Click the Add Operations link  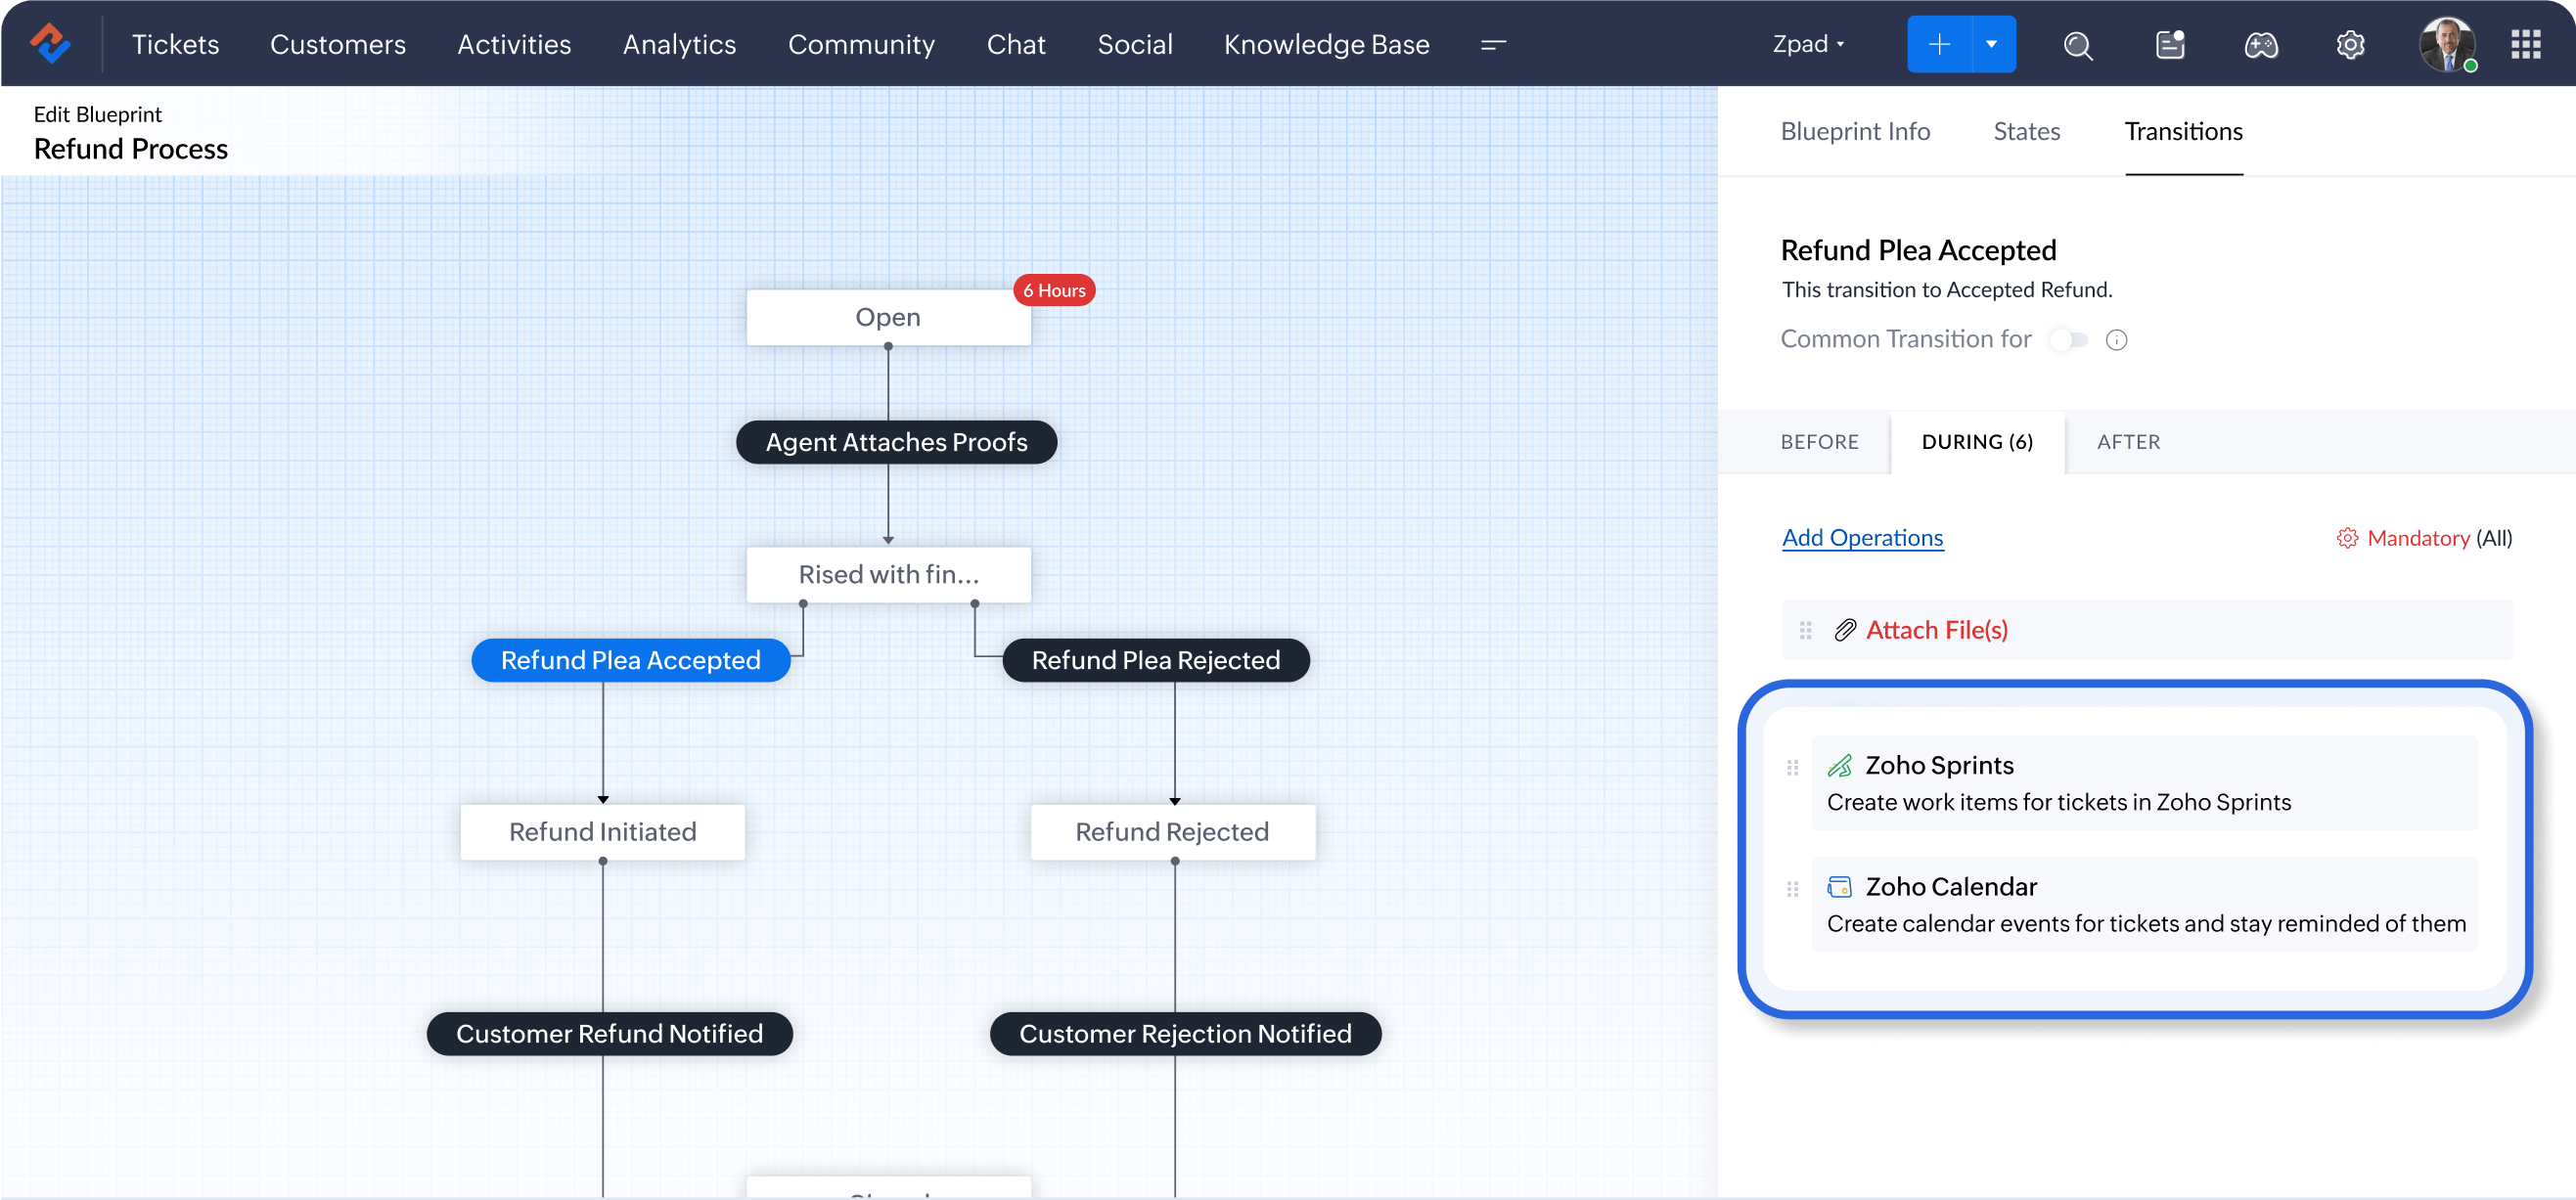[1862, 538]
